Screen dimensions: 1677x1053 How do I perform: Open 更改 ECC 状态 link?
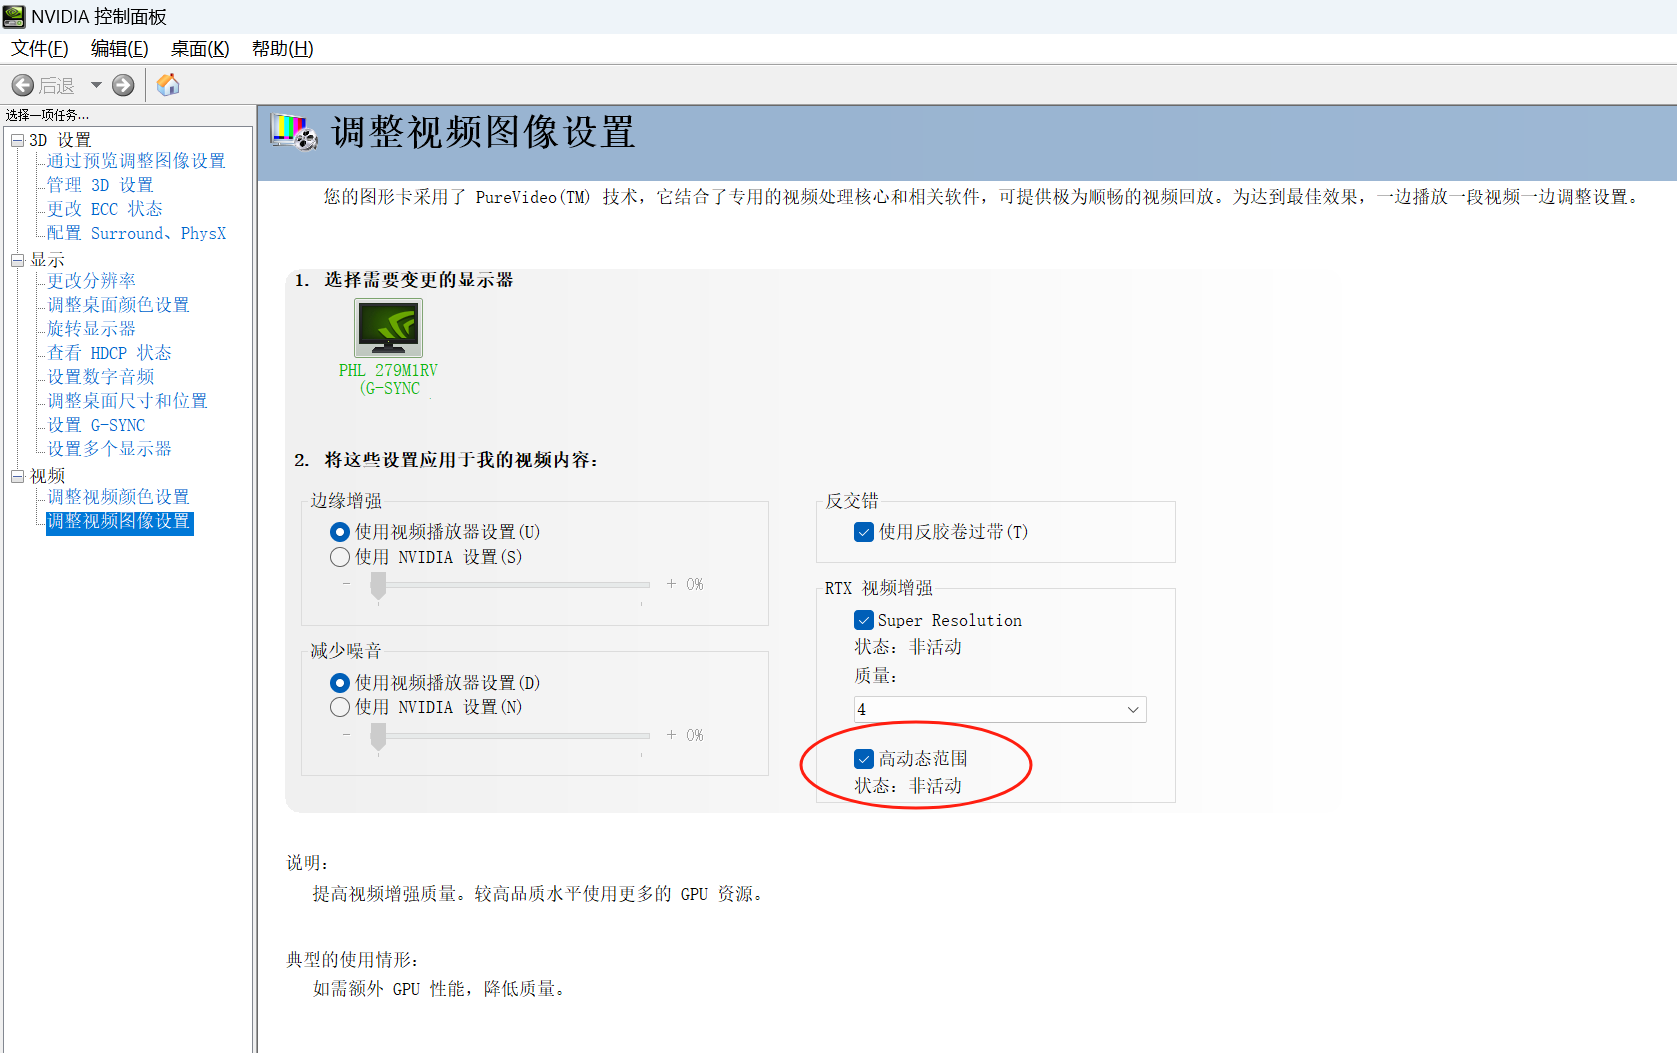tap(105, 209)
